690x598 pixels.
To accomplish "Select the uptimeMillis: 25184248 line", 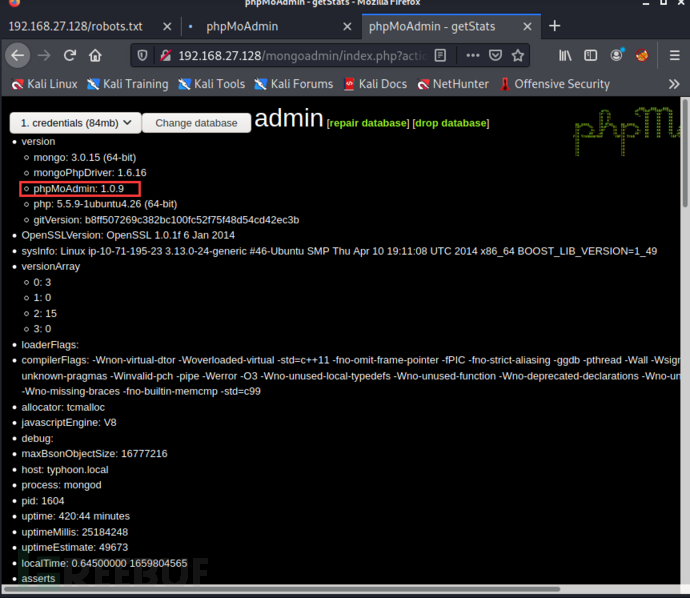I will pyautogui.click(x=75, y=532).
